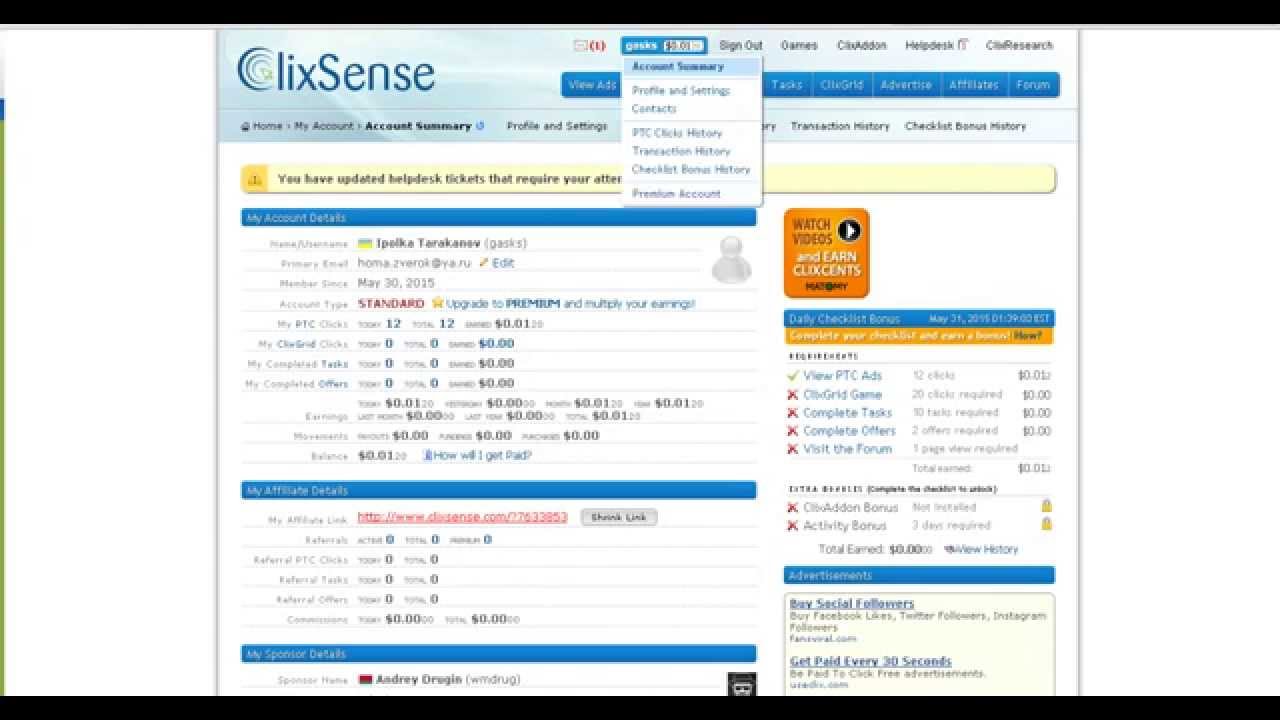Viewport: 1280px width, 720px height.
Task: Click the lock icon on ClixAddon Bonus row
Action: click(x=1046, y=506)
